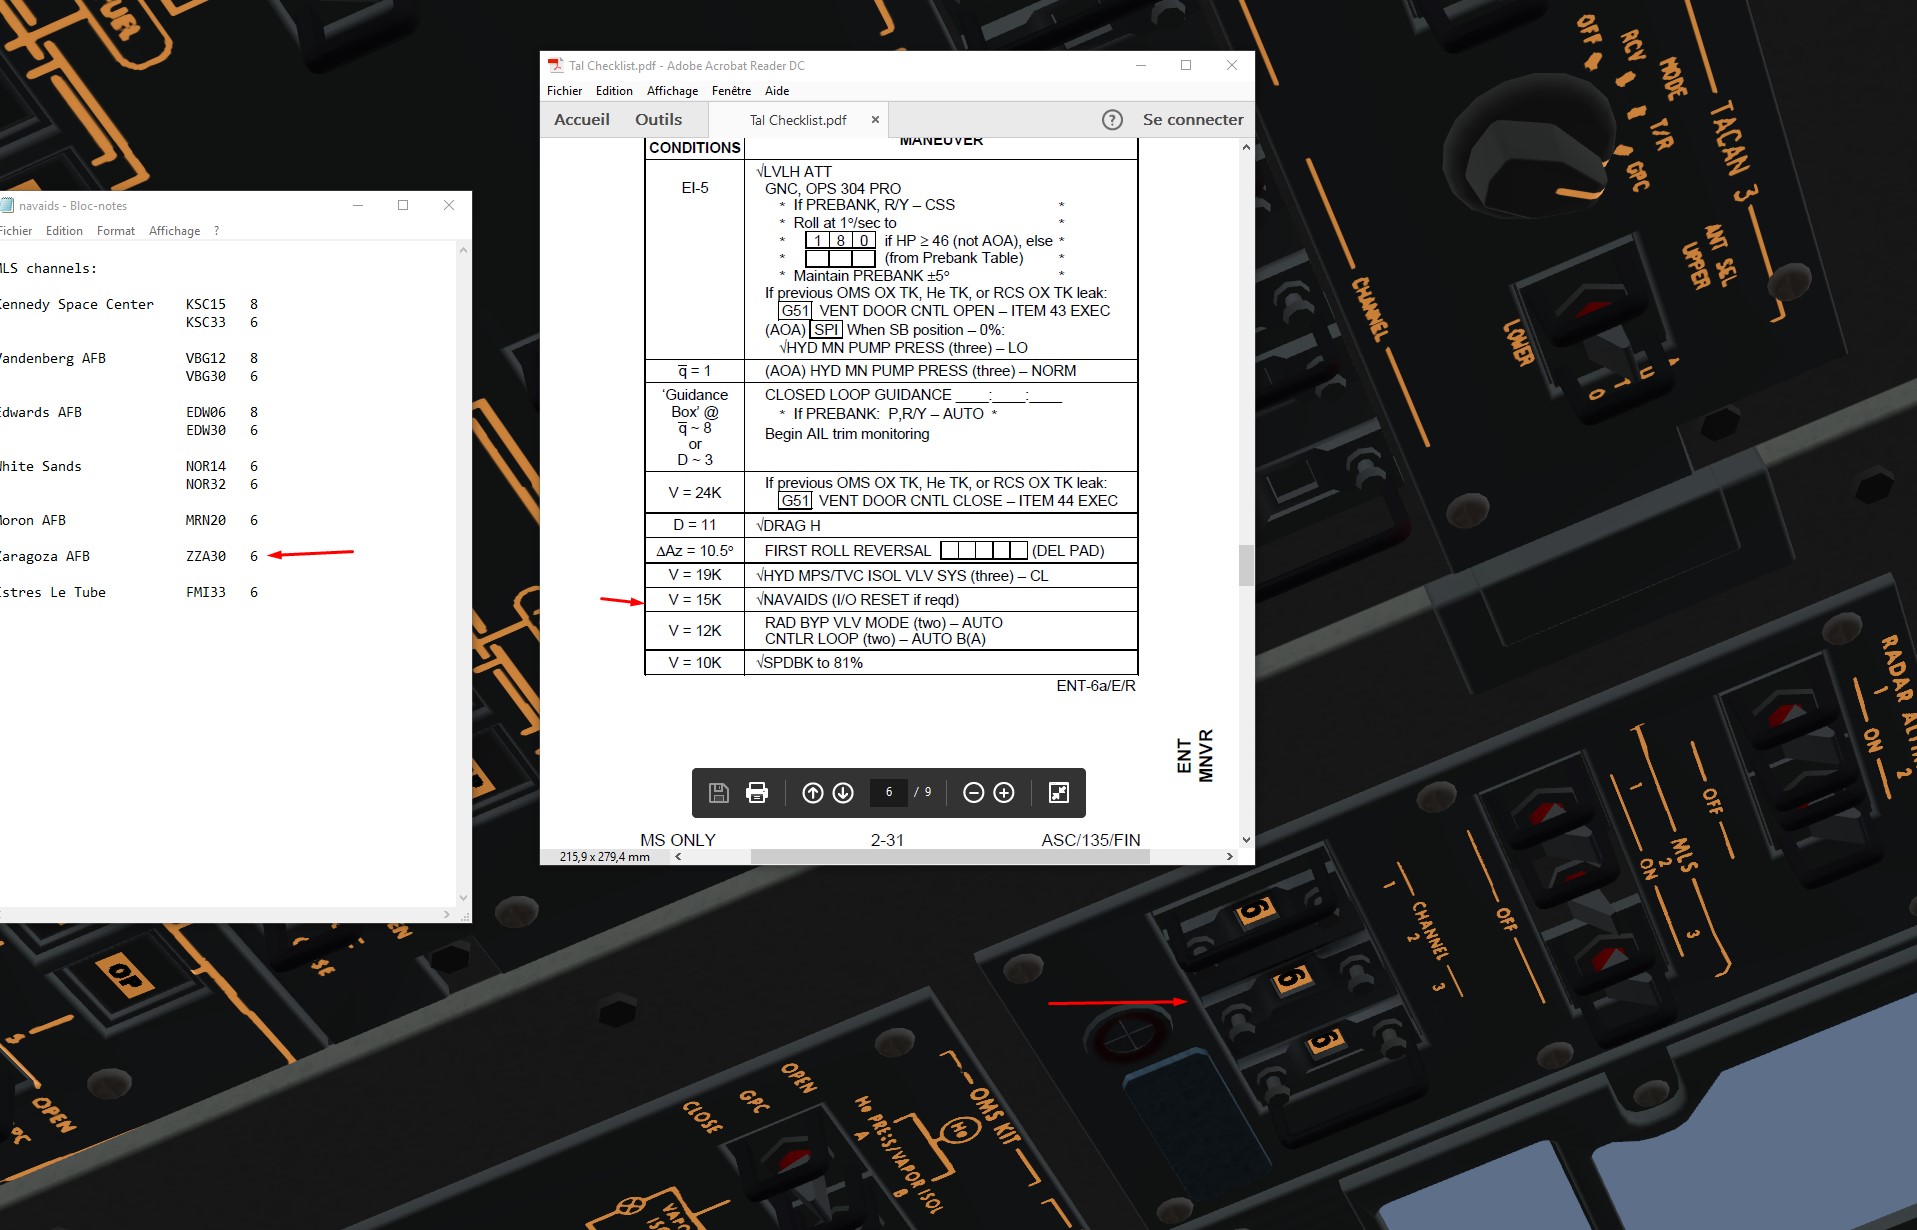Screen dimensions: 1917x1230
Task: Go to the previous PDF page
Action: point(813,793)
